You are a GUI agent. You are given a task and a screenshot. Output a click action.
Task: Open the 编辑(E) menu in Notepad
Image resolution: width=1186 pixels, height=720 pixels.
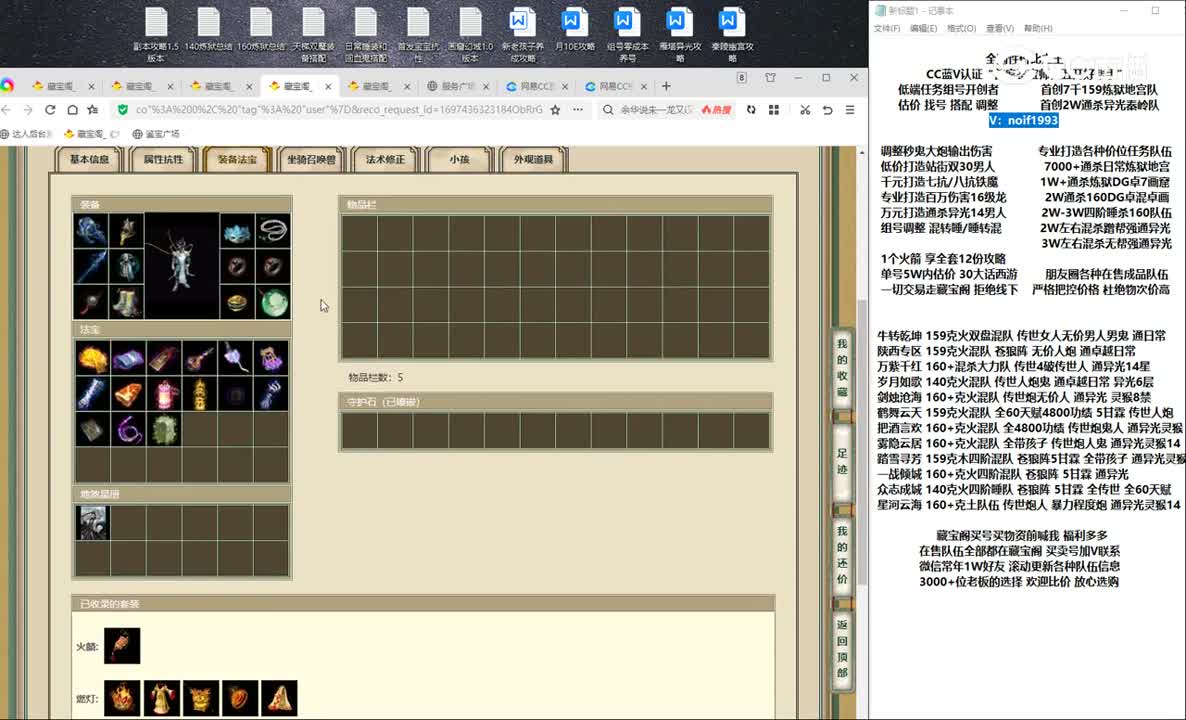tap(924, 28)
